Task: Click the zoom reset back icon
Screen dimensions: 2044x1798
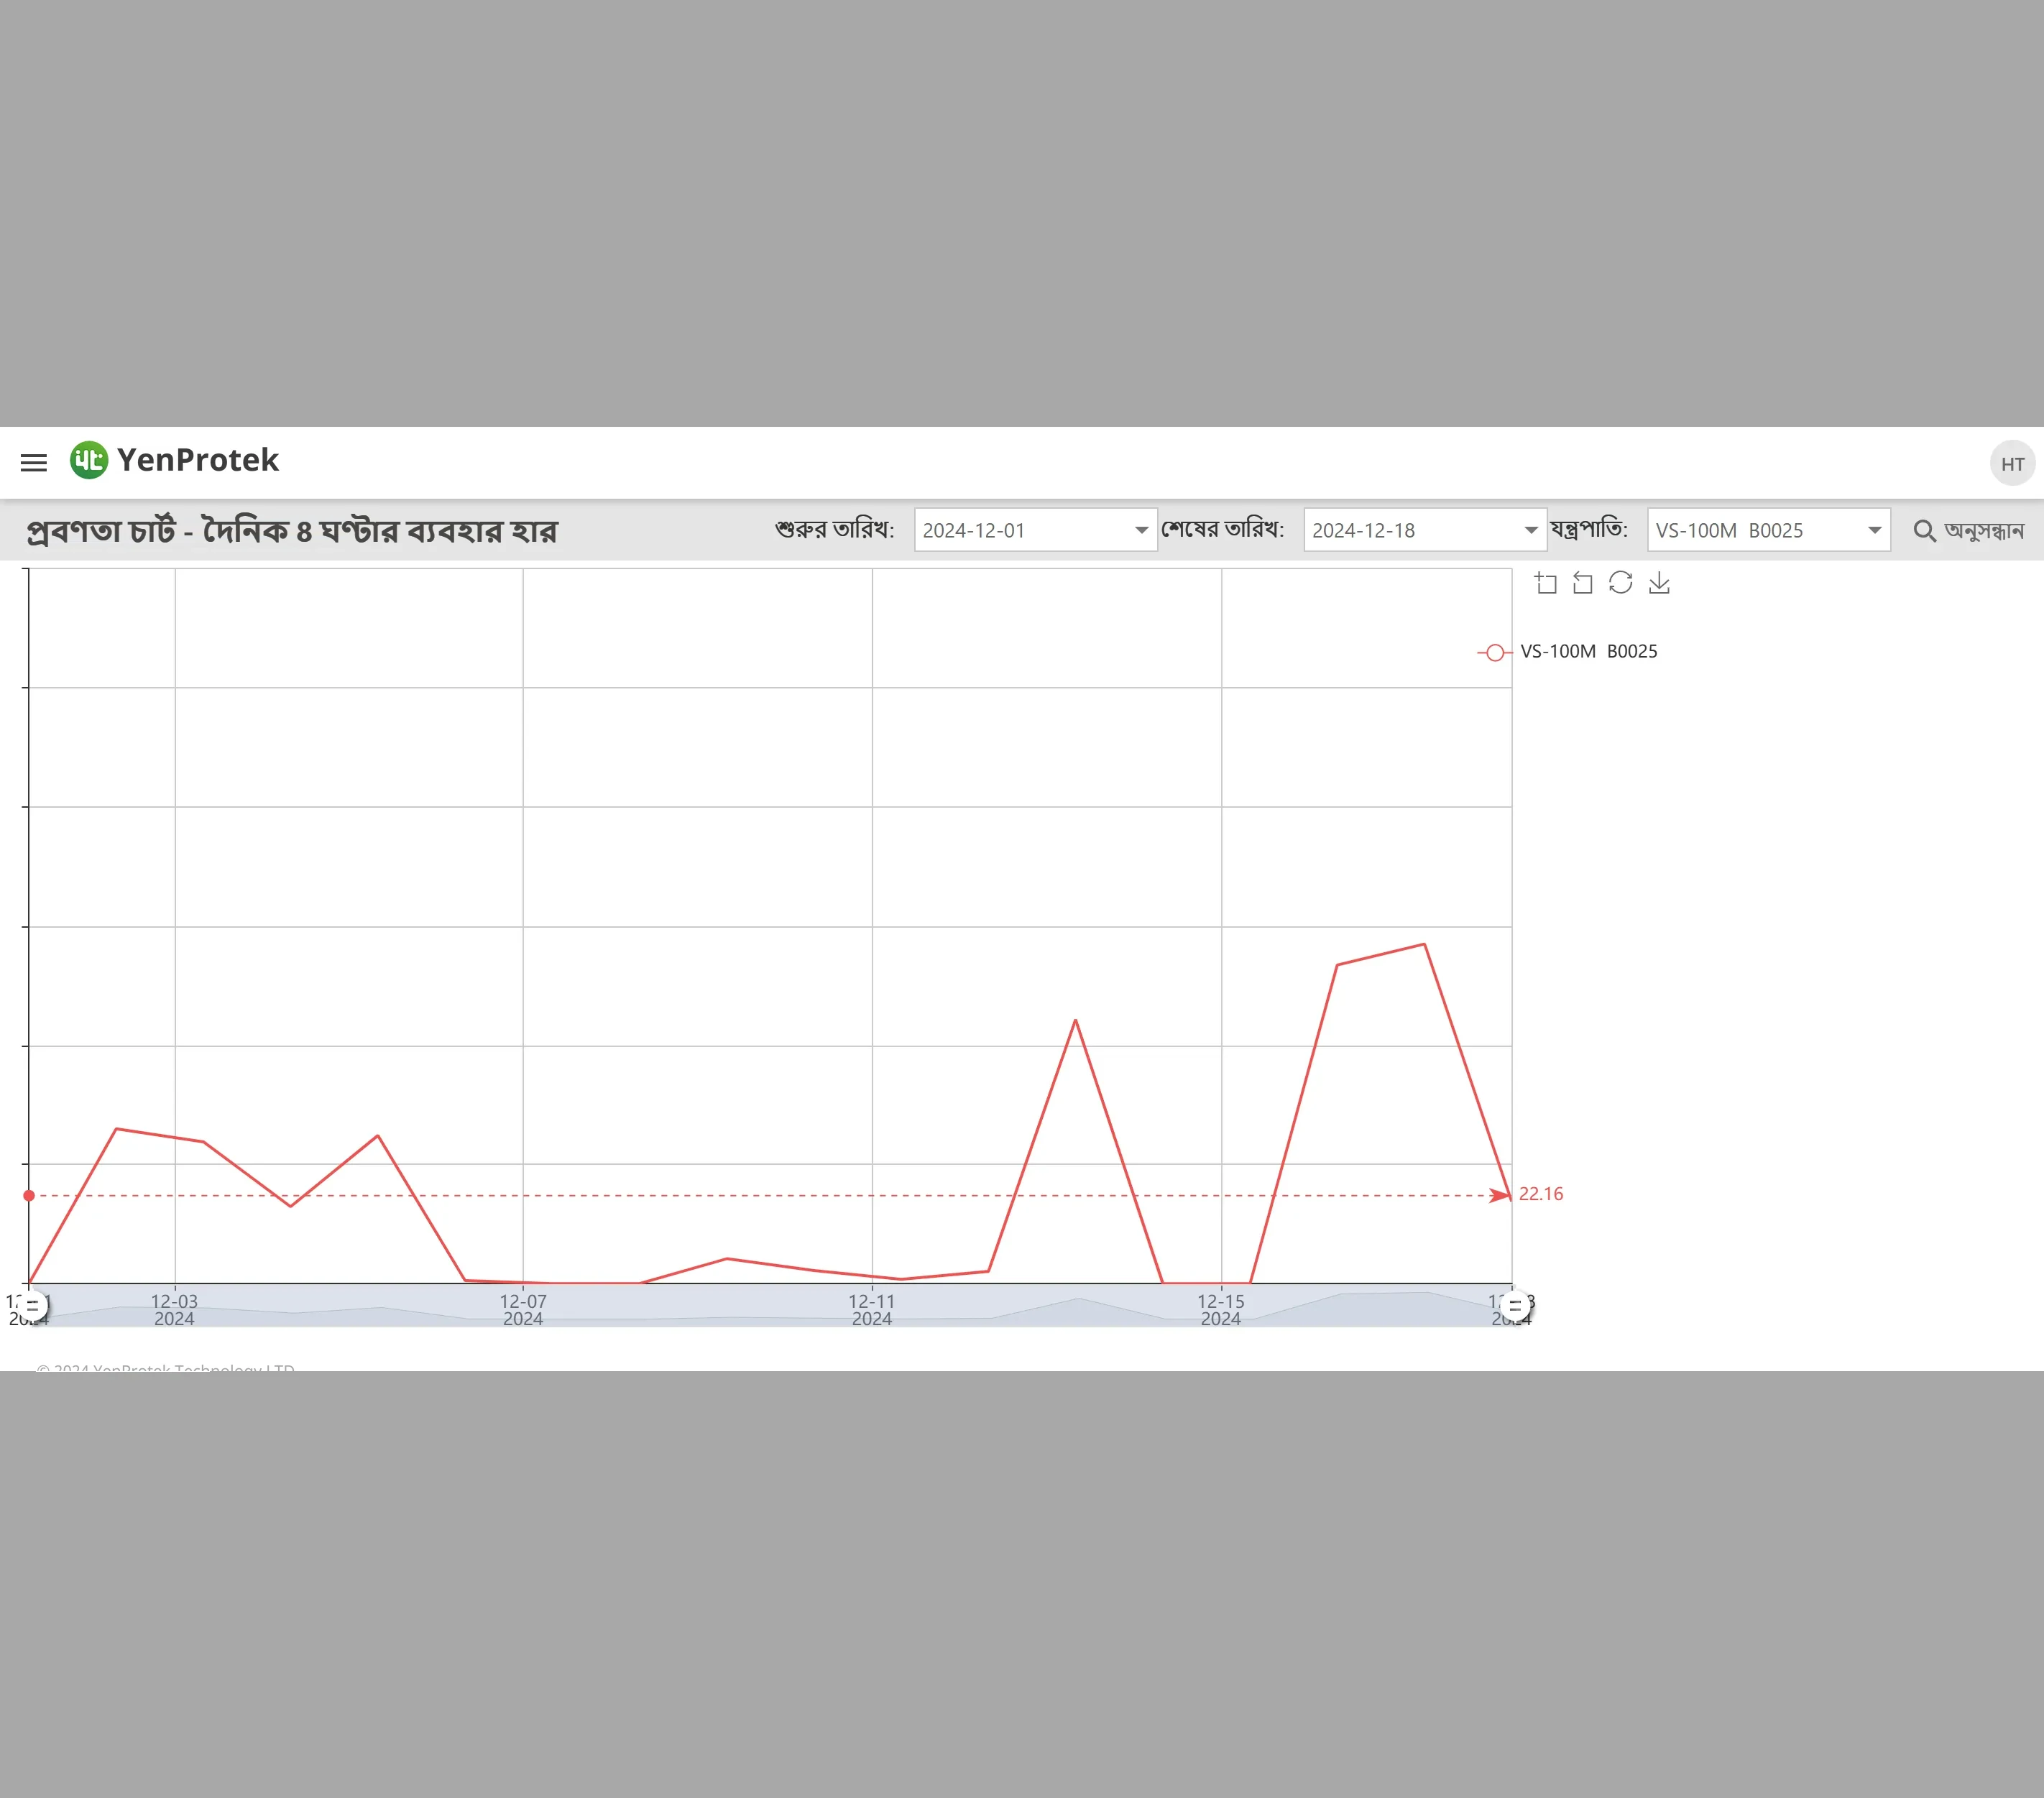Action: coord(1583,583)
